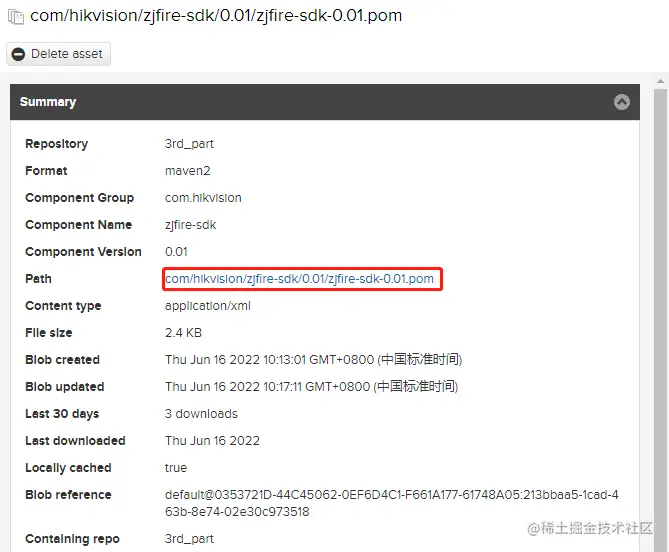Image resolution: width=669 pixels, height=552 pixels.
Task: Click the Repository field label
Action: [x=56, y=144]
